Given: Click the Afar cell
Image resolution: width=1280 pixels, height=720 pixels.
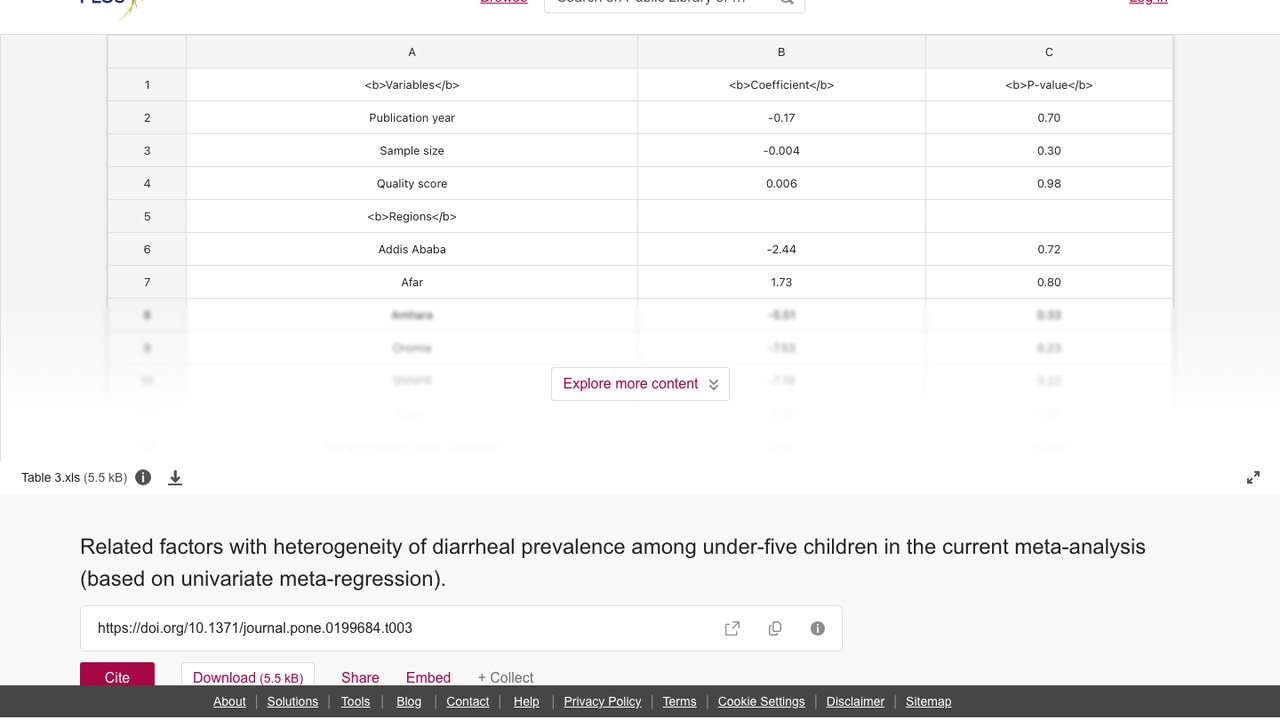Looking at the screenshot, I should pos(412,283).
